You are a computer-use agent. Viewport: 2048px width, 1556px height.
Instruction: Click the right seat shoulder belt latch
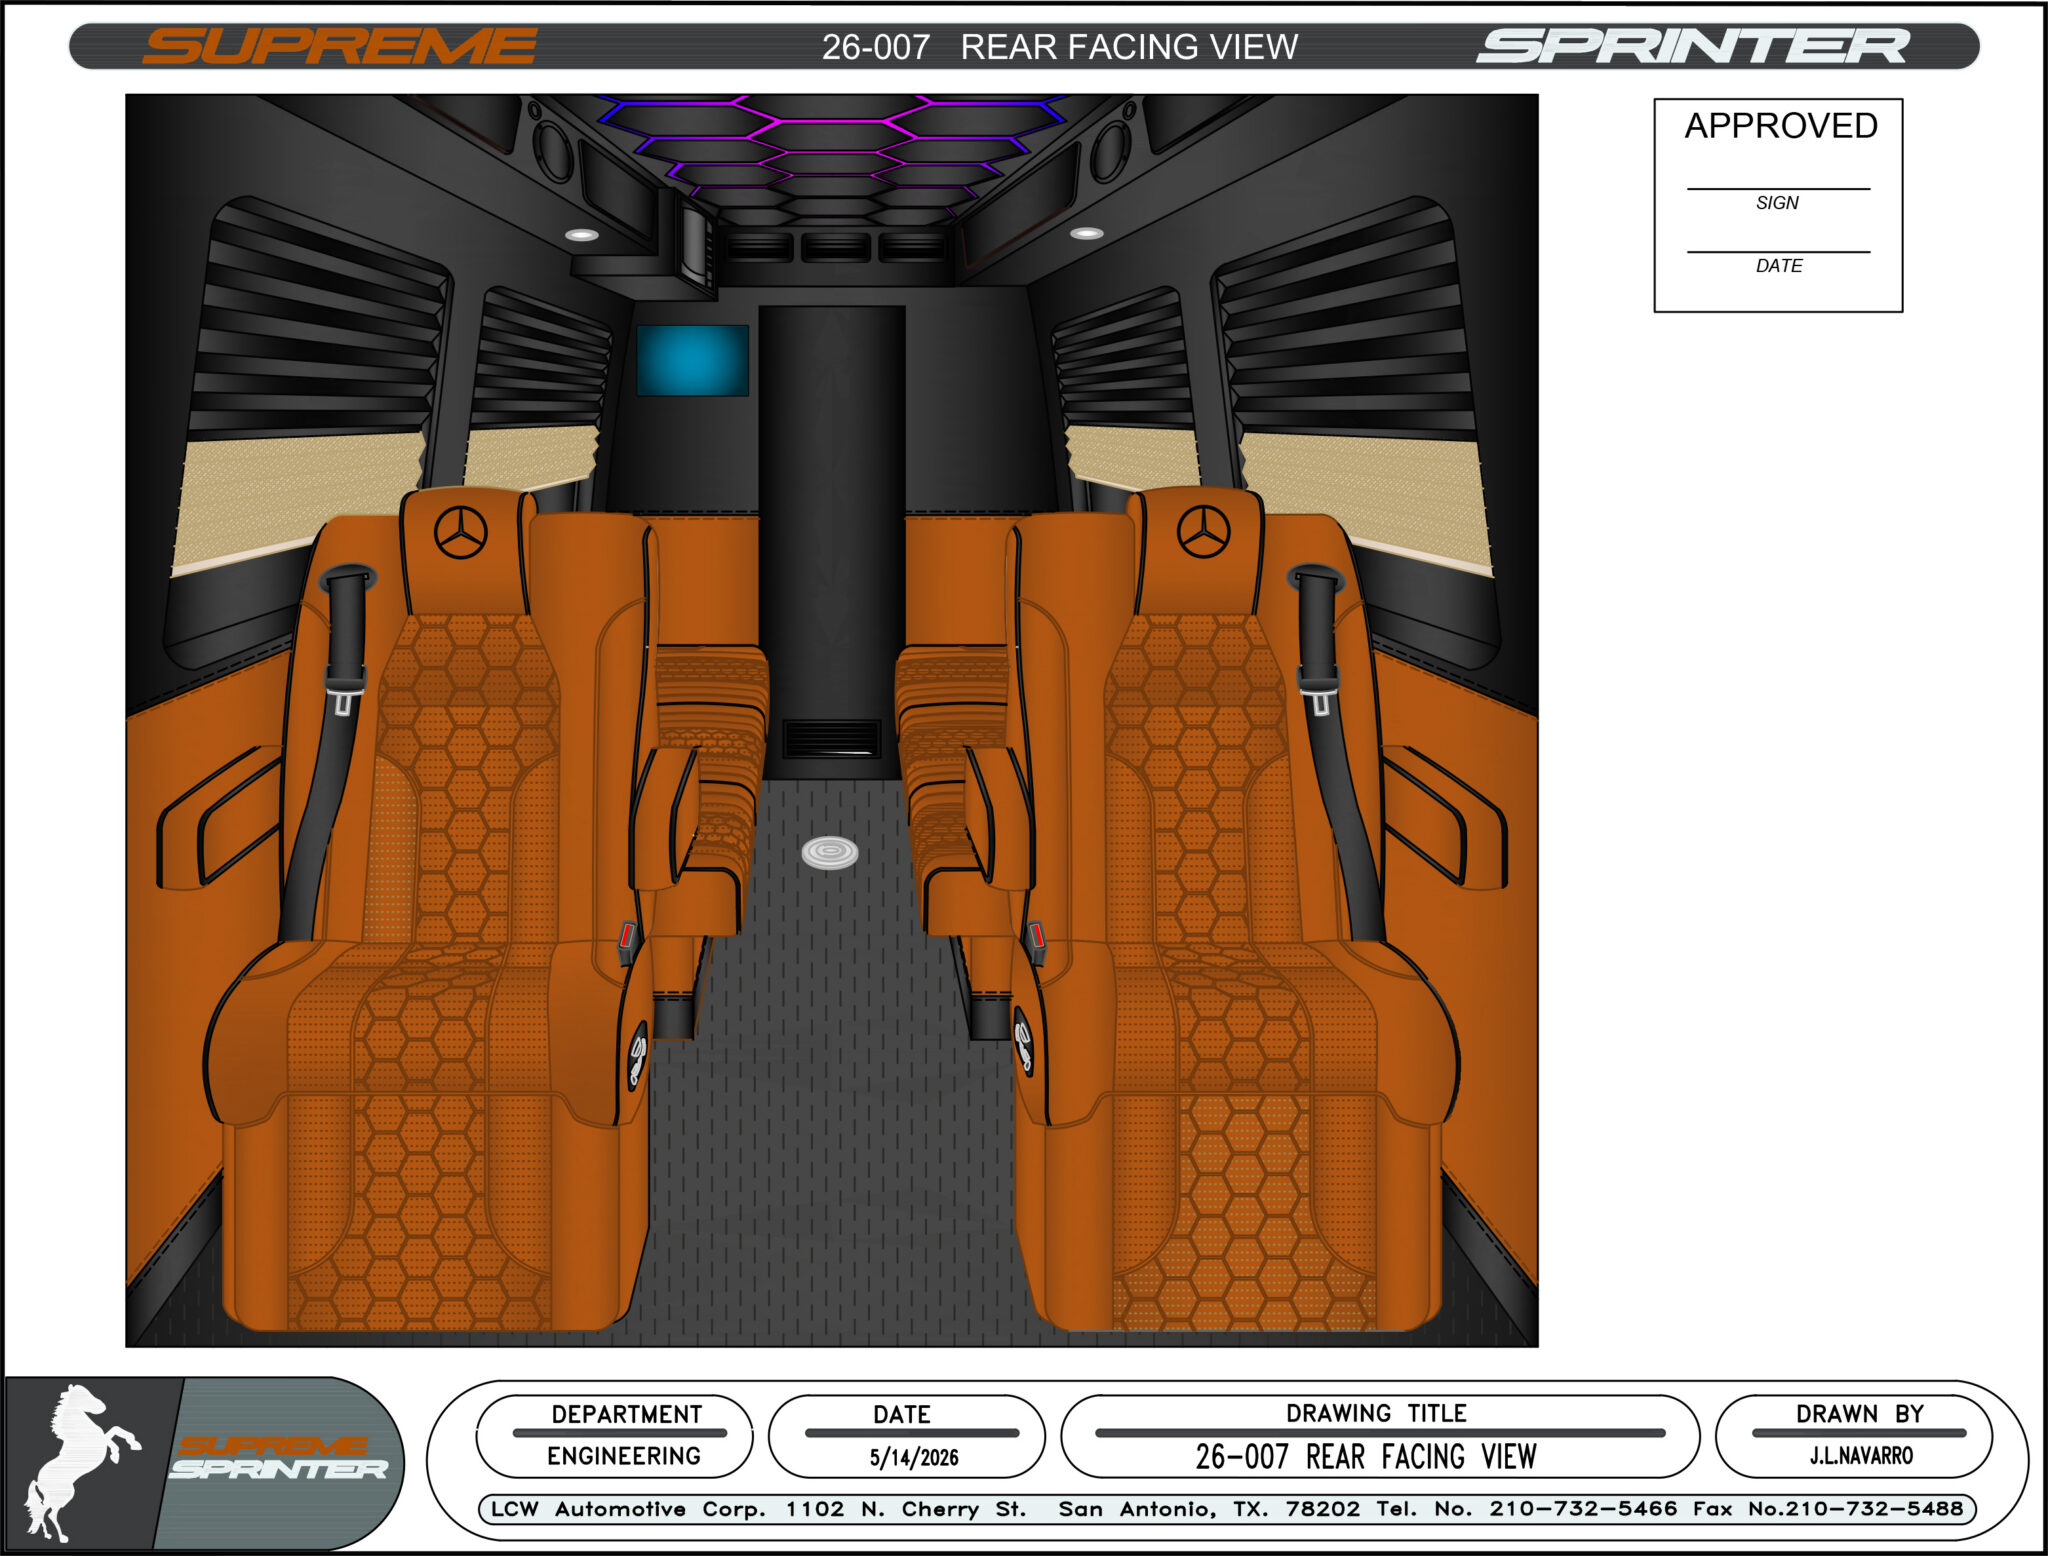(x=1318, y=689)
